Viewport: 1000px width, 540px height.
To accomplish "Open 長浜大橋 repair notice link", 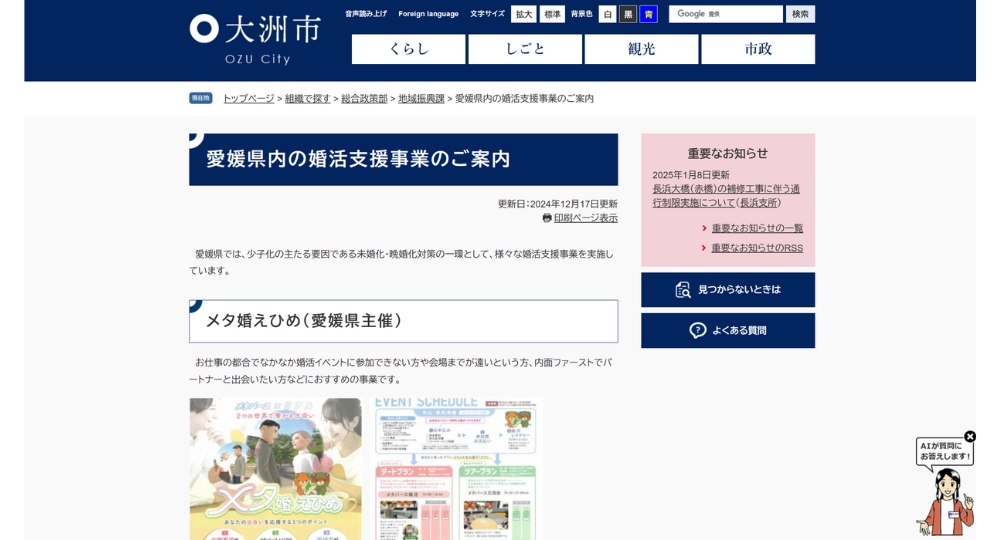I will coord(726,196).
